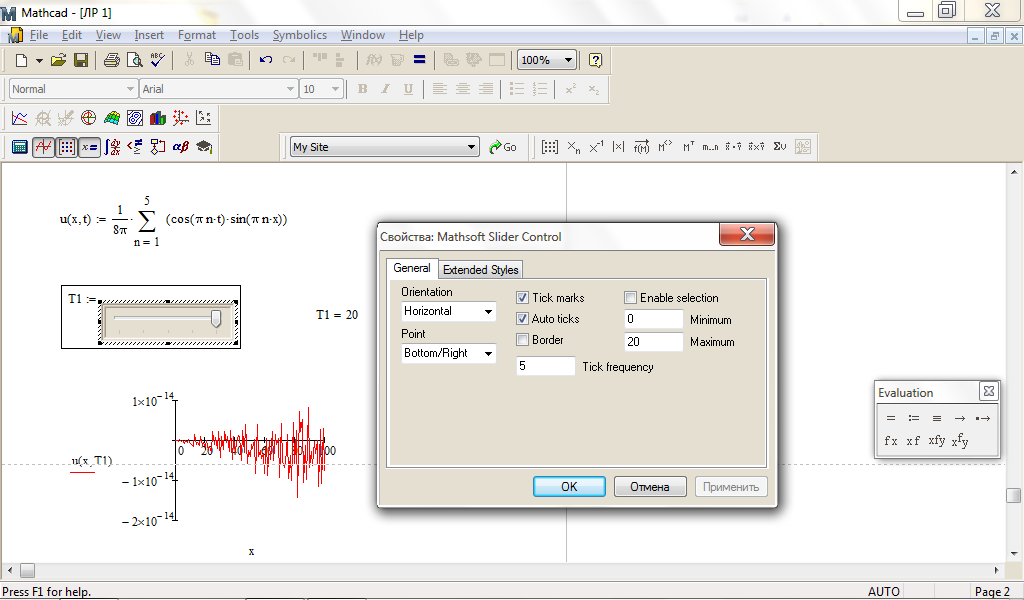Open the Calculus toolbar
The width and height of the screenshot is (1024, 600).
click(112, 147)
